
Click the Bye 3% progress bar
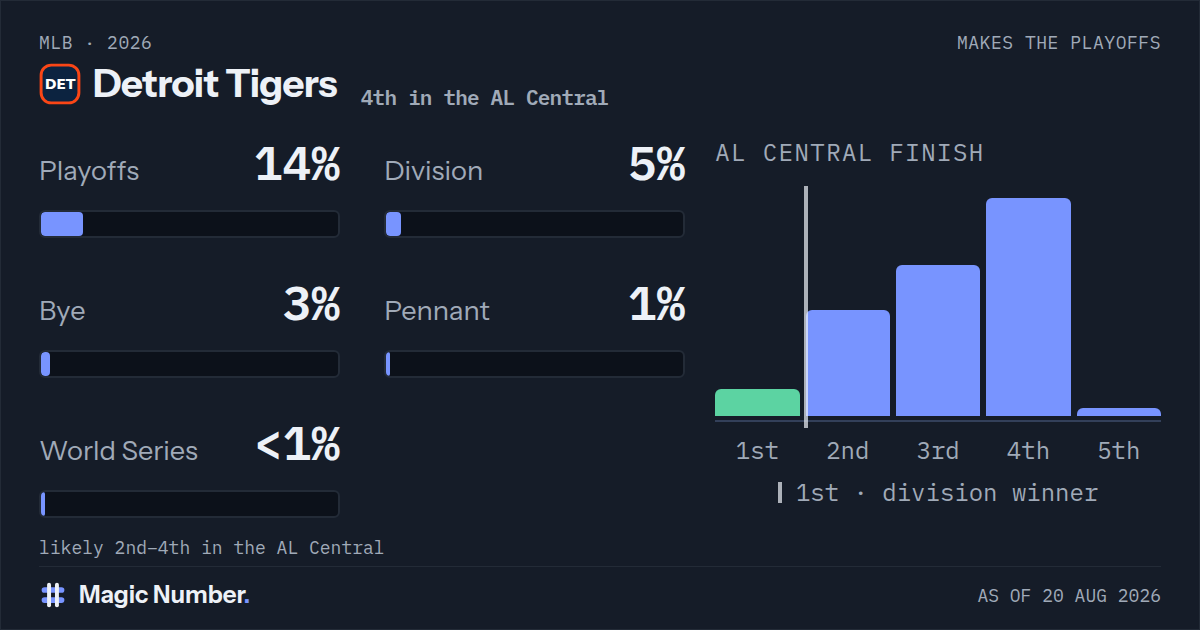coord(189,364)
